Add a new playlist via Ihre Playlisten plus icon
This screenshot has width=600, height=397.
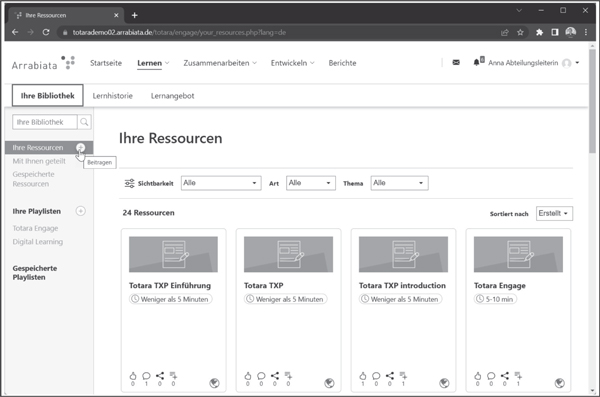(80, 211)
